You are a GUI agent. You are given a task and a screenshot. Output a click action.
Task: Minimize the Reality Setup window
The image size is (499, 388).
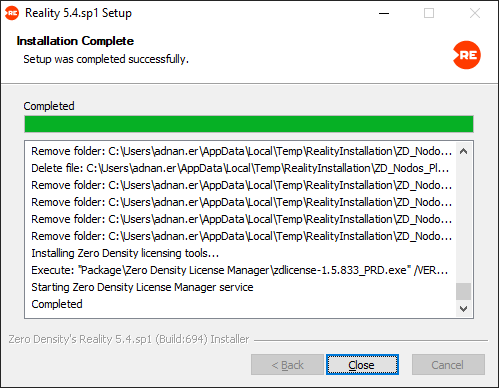pos(384,13)
